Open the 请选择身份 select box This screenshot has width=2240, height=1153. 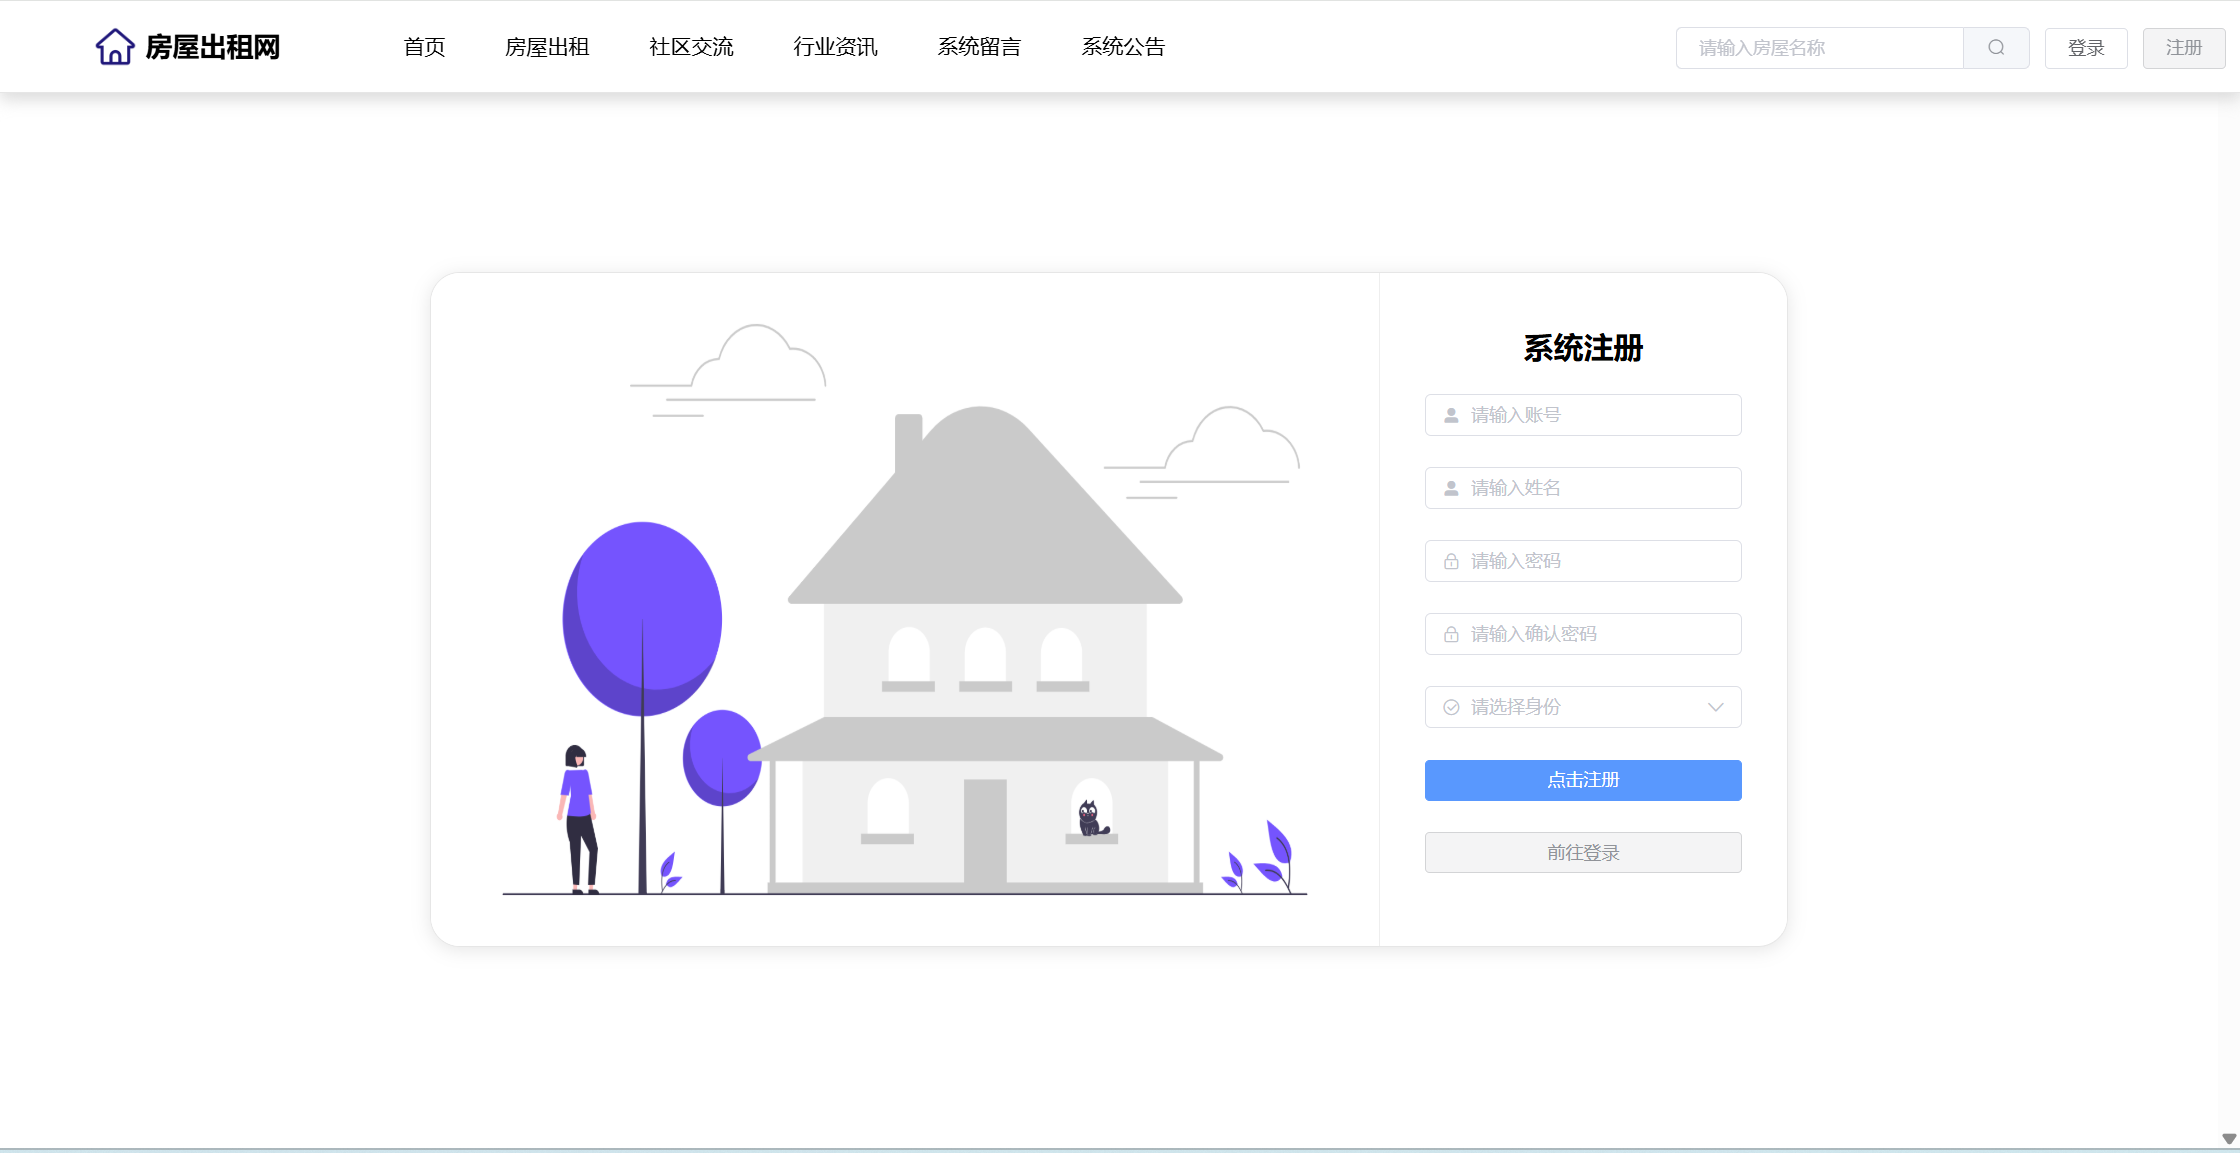[1582, 707]
